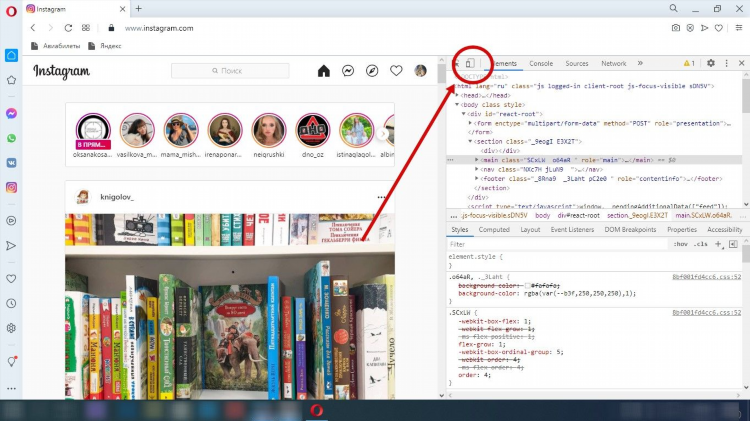This screenshot has height=421, width=750.
Task: Open bookmarks star in Opera sidebar
Action: (11, 80)
